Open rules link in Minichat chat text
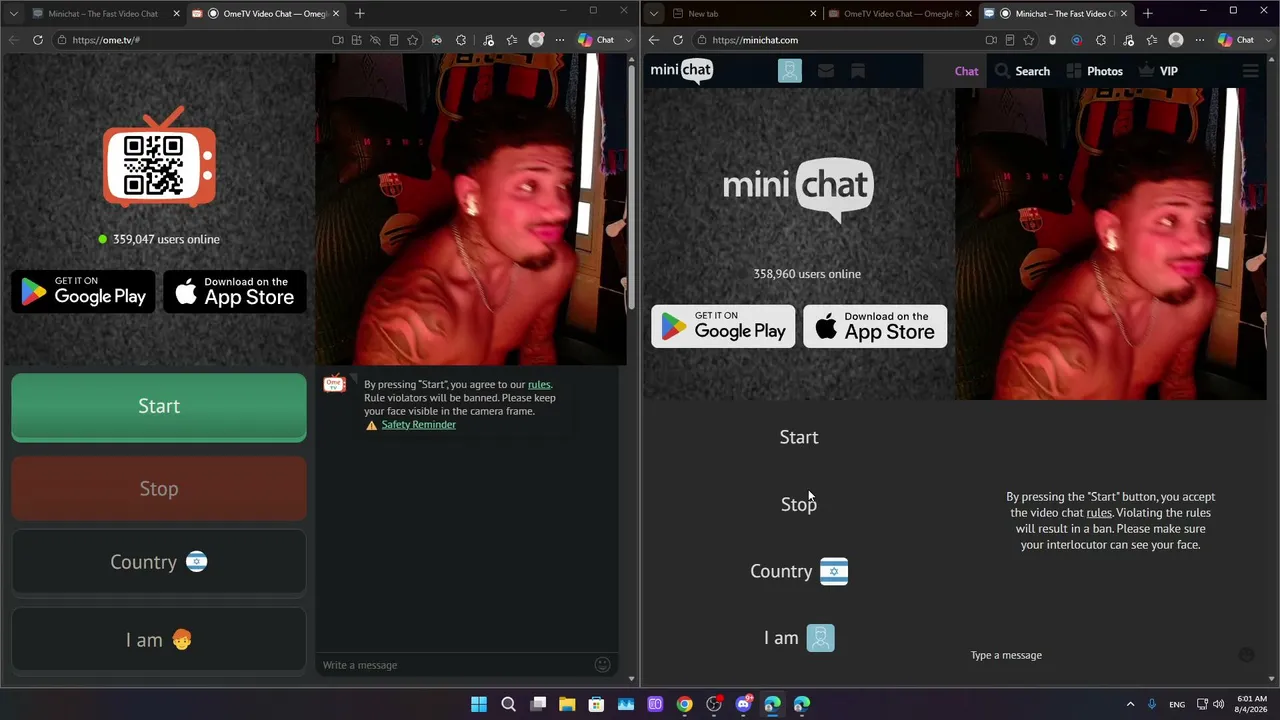The height and width of the screenshot is (720, 1280). (x=1099, y=513)
